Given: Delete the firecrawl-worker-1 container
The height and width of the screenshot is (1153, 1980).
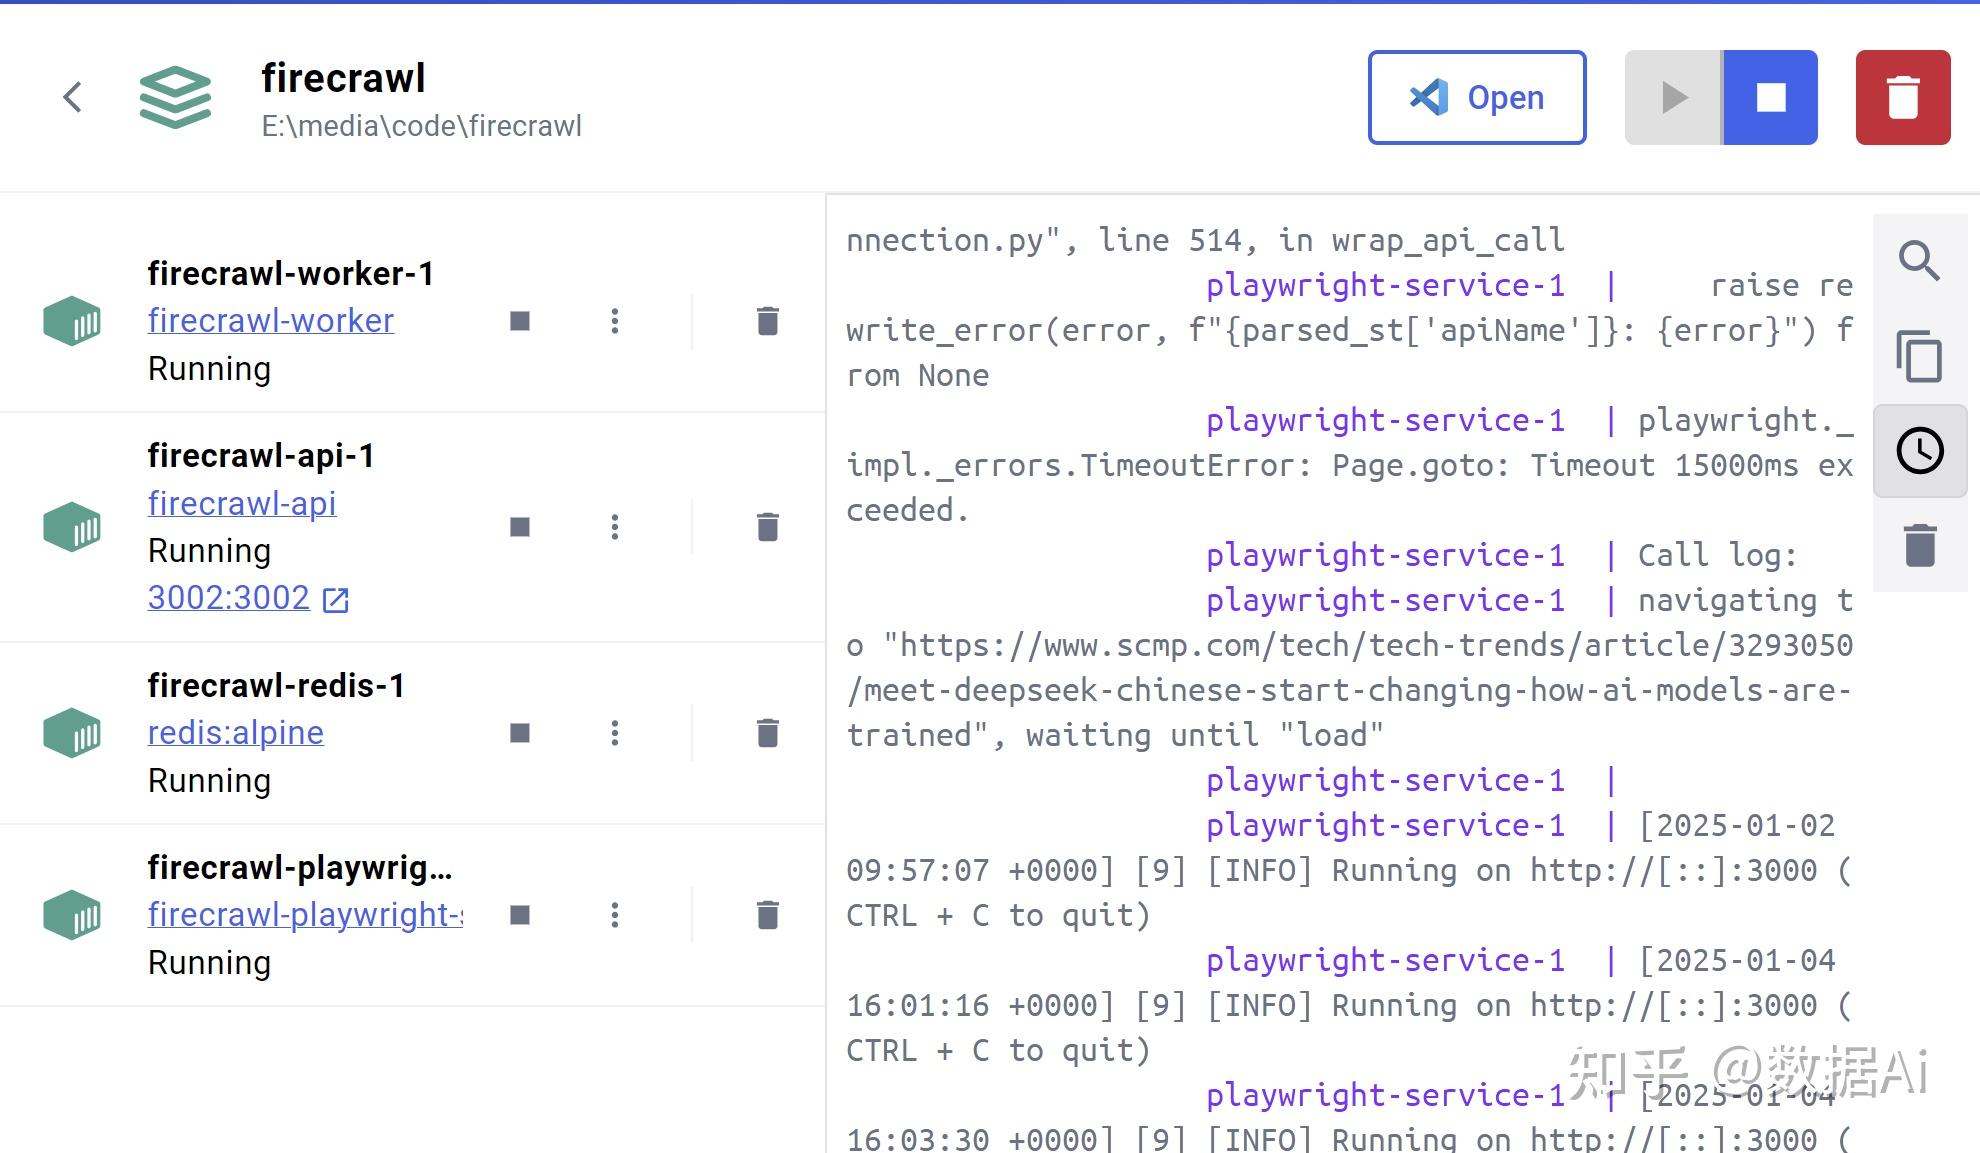Looking at the screenshot, I should pos(767,321).
